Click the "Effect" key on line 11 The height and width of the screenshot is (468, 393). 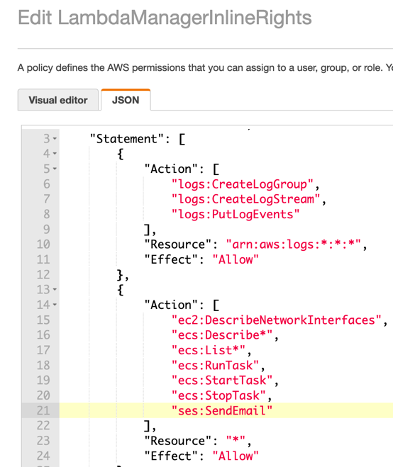(171, 259)
